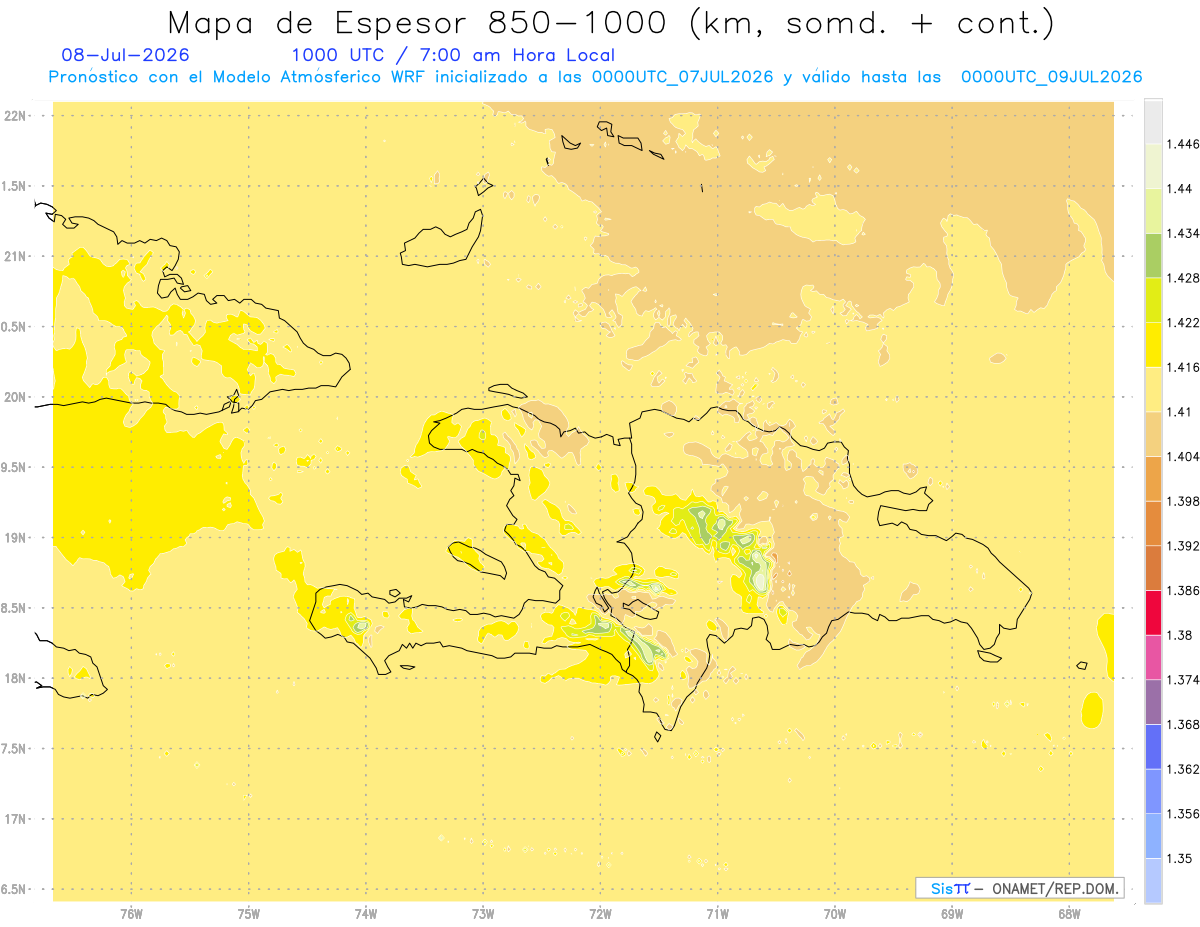Click the '1.35' colorbar value
1200x927 pixels.
[x=1179, y=858]
